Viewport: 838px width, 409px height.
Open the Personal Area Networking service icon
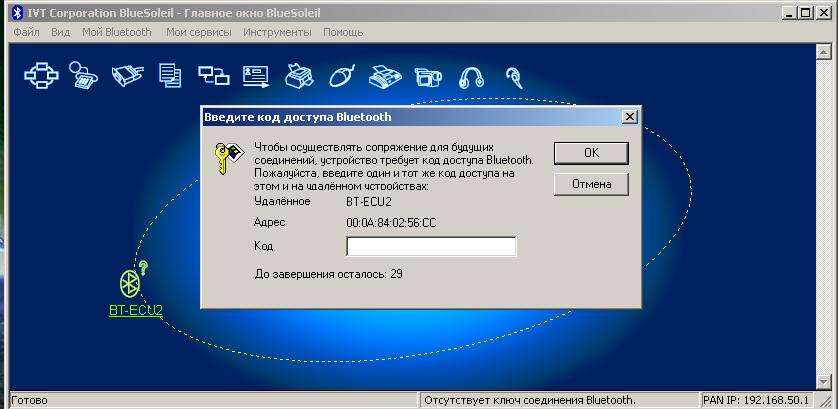[x=41, y=75]
